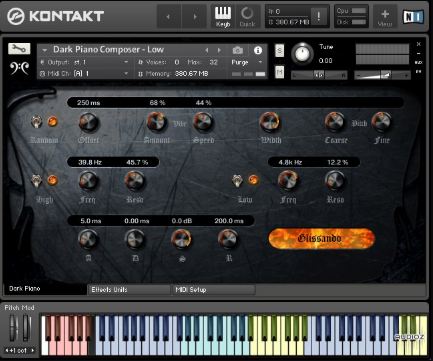This screenshot has height=361, width=433.
Task: Click the 4.8k Hz frequency value
Action: point(290,162)
